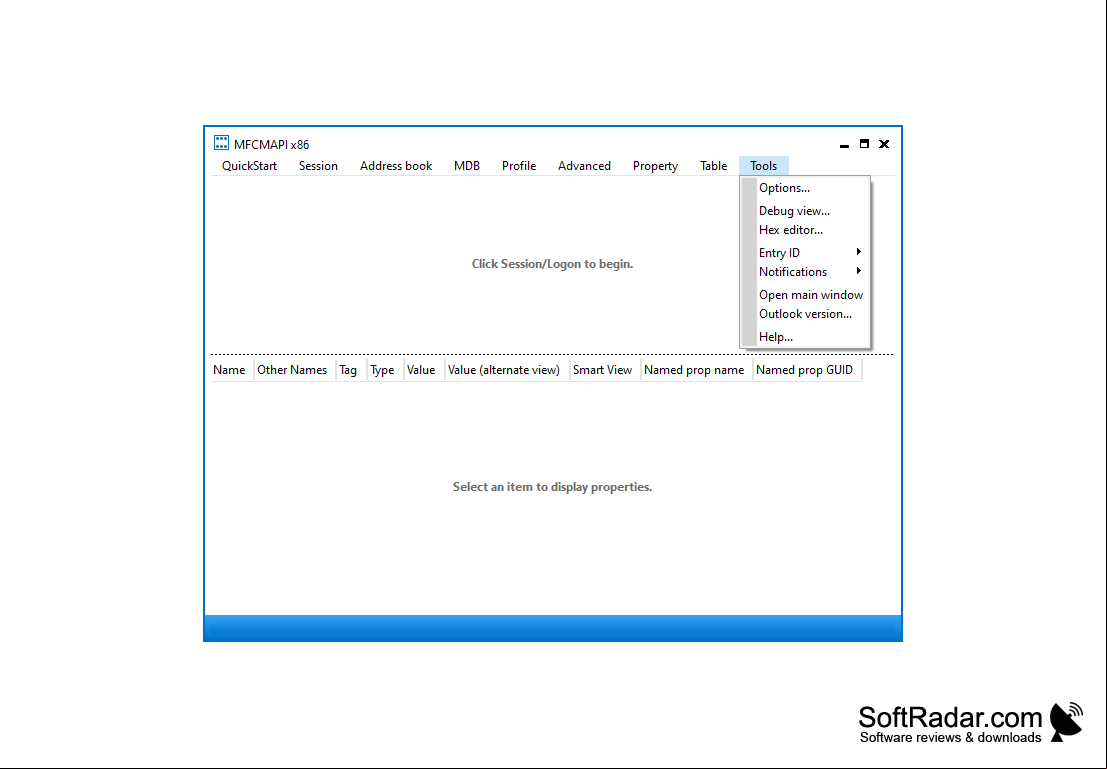Viewport: 1107px width, 769px height.
Task: Choose Options... from the Tools menu
Action: point(806,188)
